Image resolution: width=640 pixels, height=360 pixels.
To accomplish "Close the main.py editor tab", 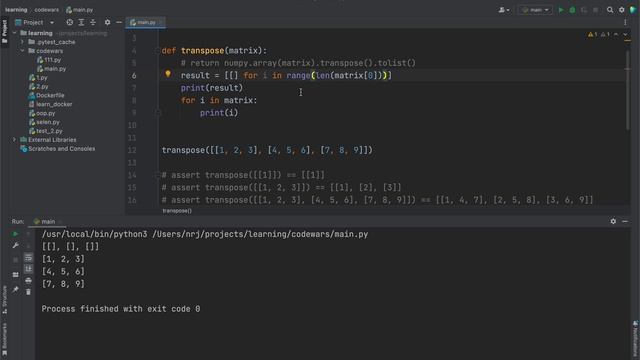I will click(x=161, y=22).
